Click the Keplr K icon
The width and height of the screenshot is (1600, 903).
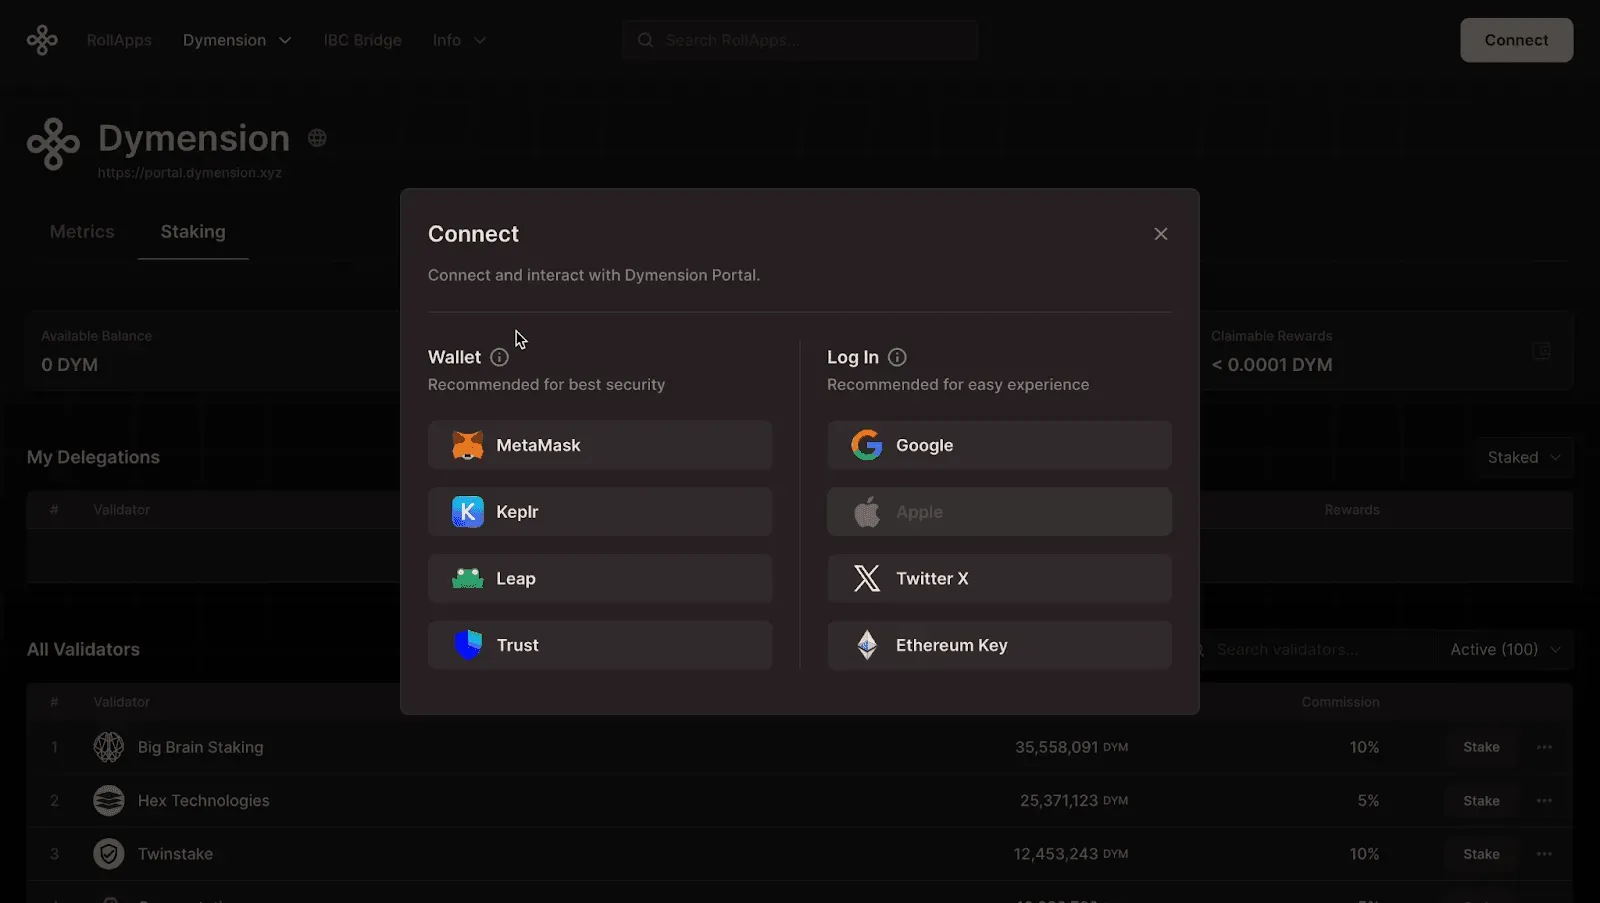pos(467,512)
